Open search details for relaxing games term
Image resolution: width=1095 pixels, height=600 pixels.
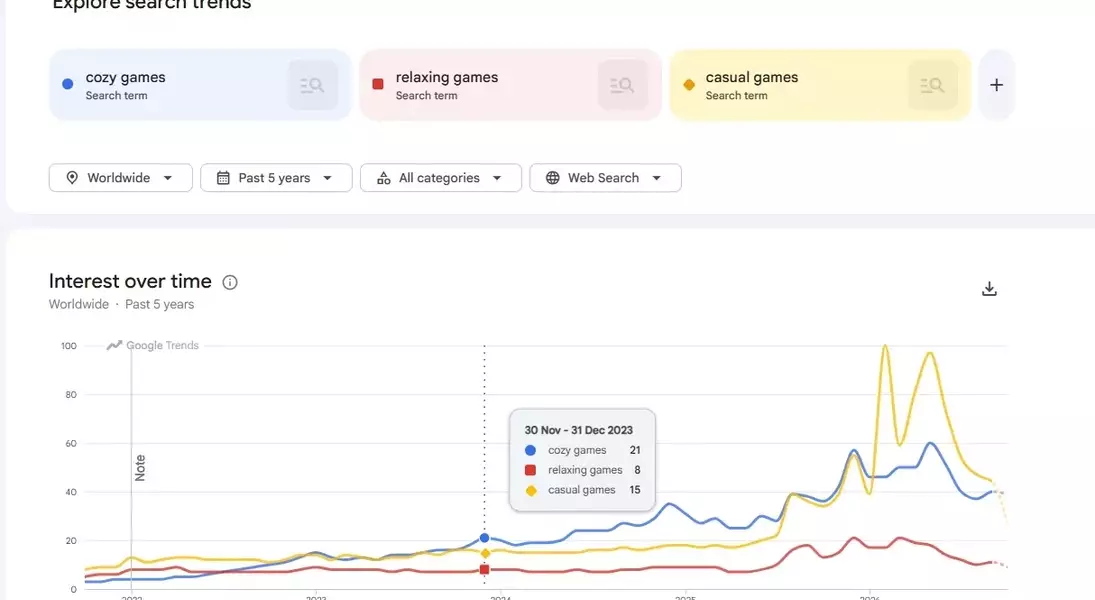623,85
